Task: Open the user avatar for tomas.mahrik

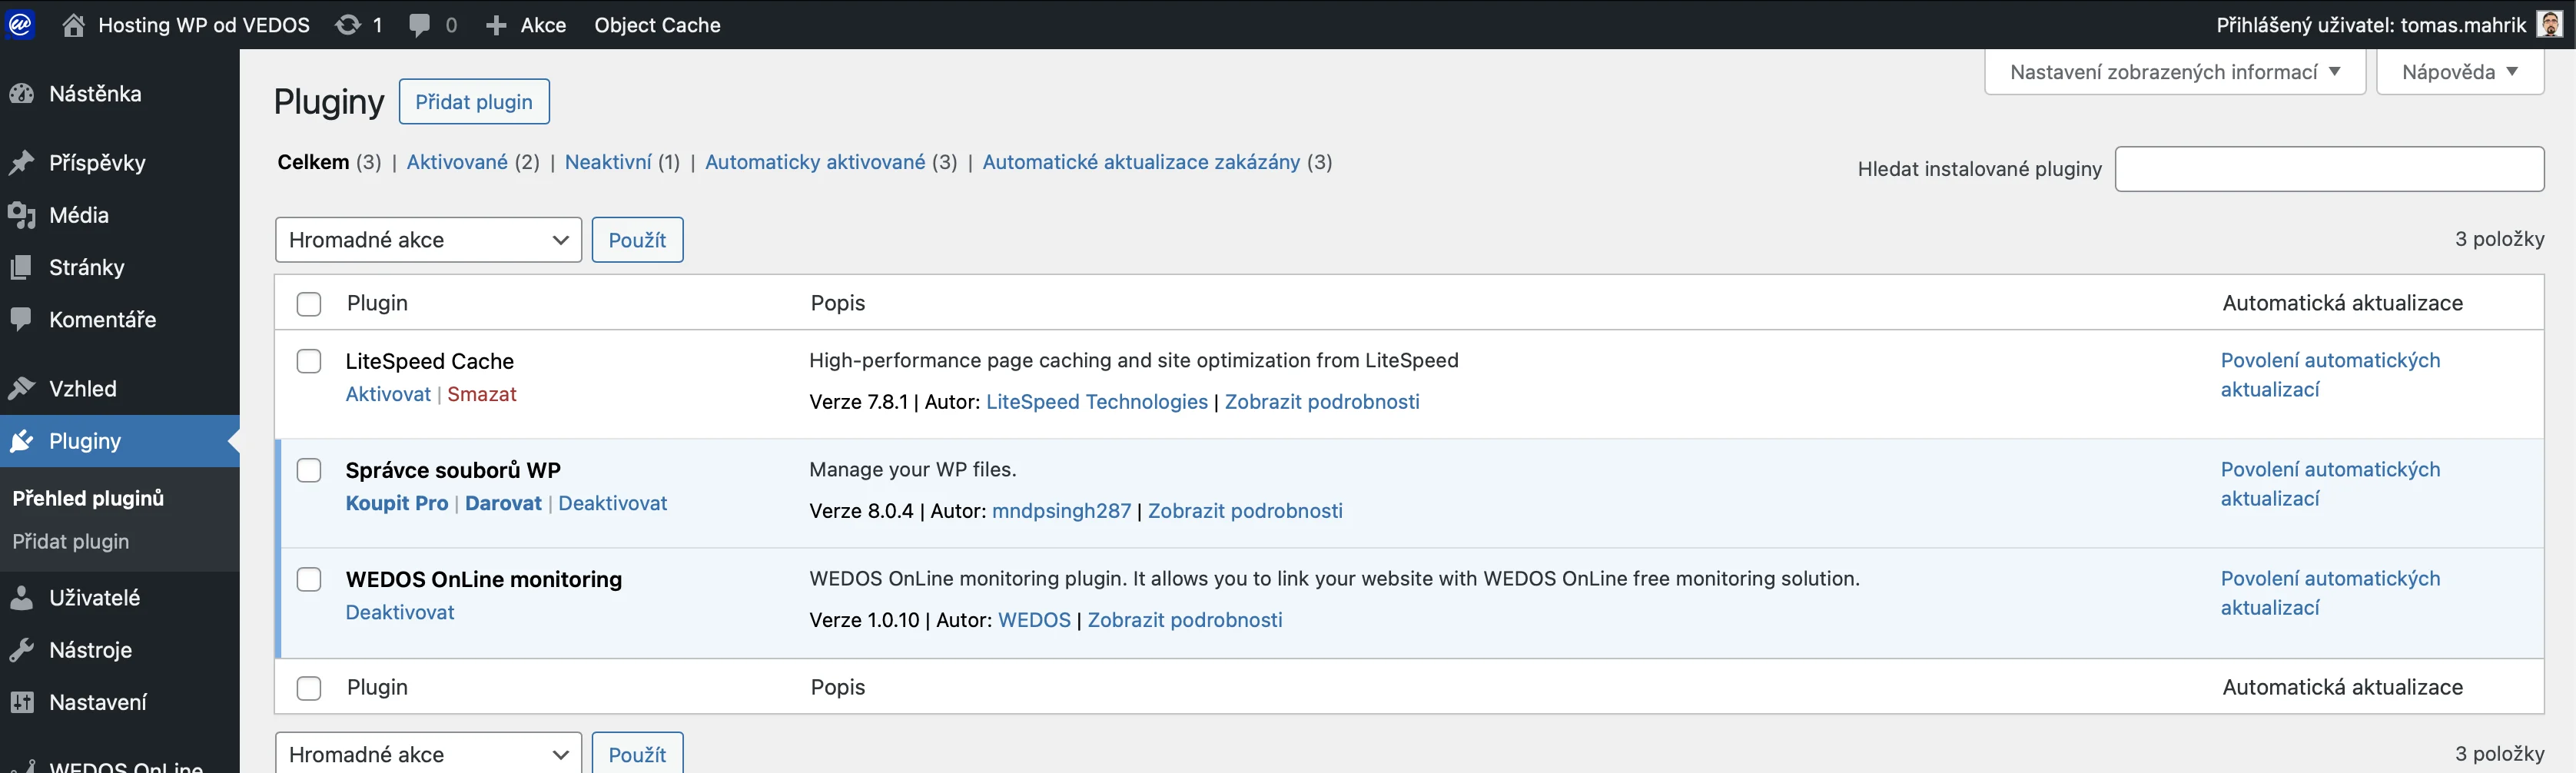Action: coord(2550,25)
